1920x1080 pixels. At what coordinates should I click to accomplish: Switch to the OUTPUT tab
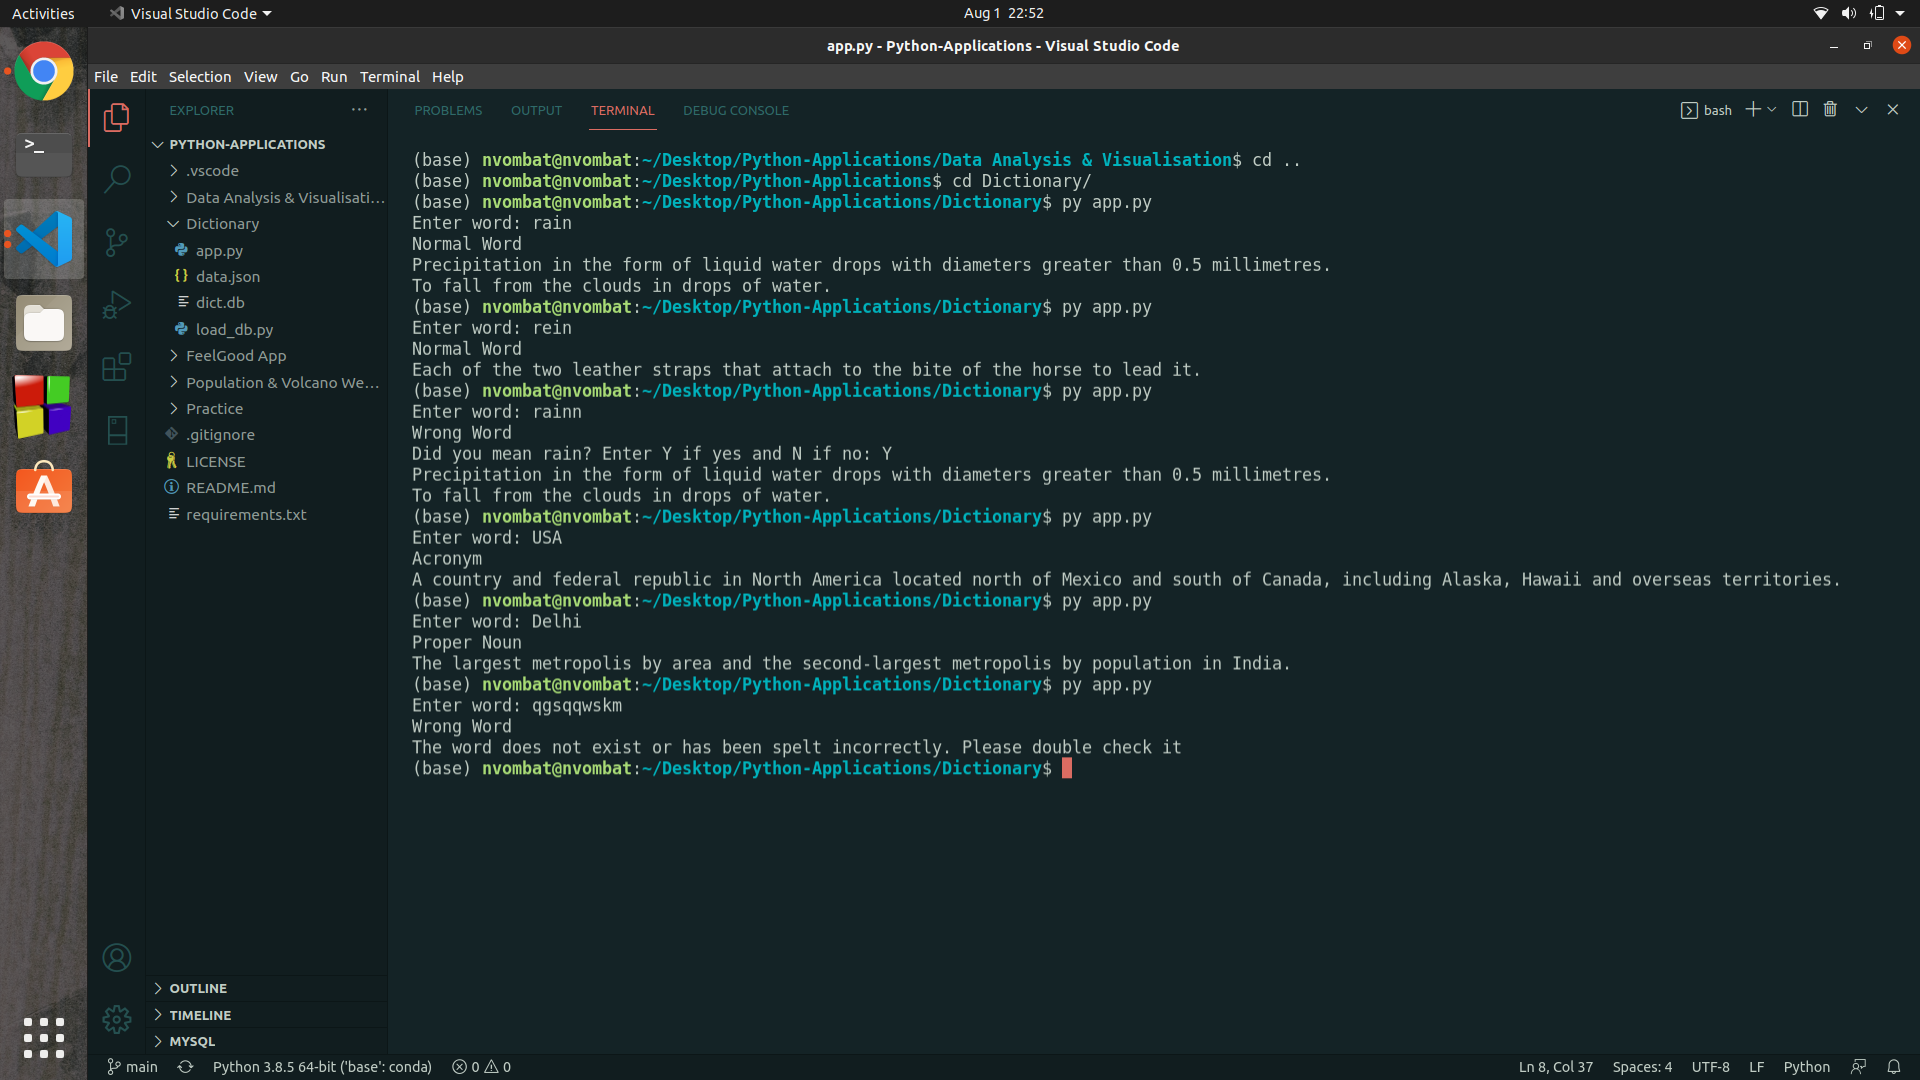point(536,110)
